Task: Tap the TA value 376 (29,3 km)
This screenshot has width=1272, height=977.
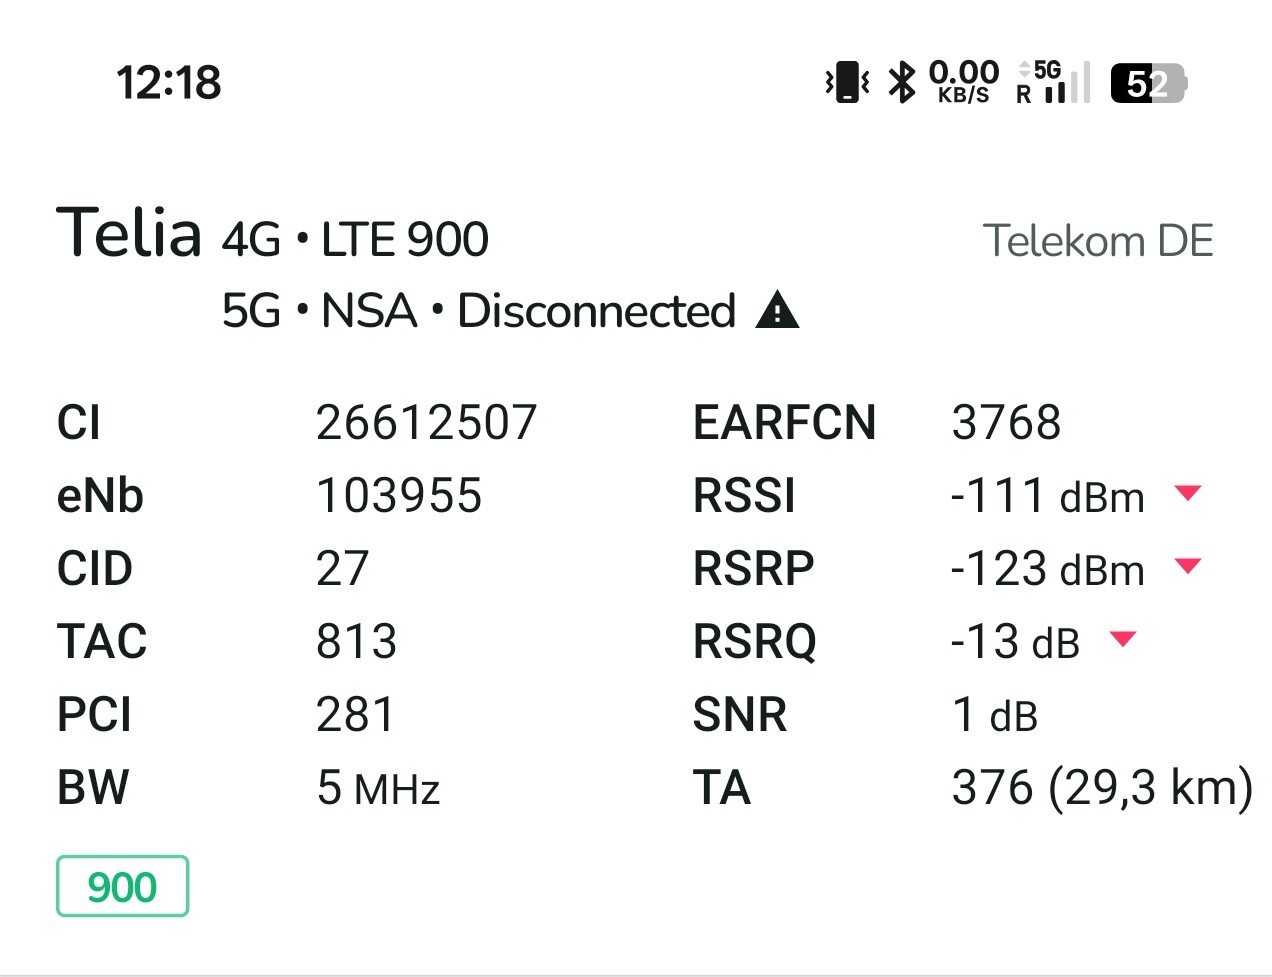Action: [1102, 787]
